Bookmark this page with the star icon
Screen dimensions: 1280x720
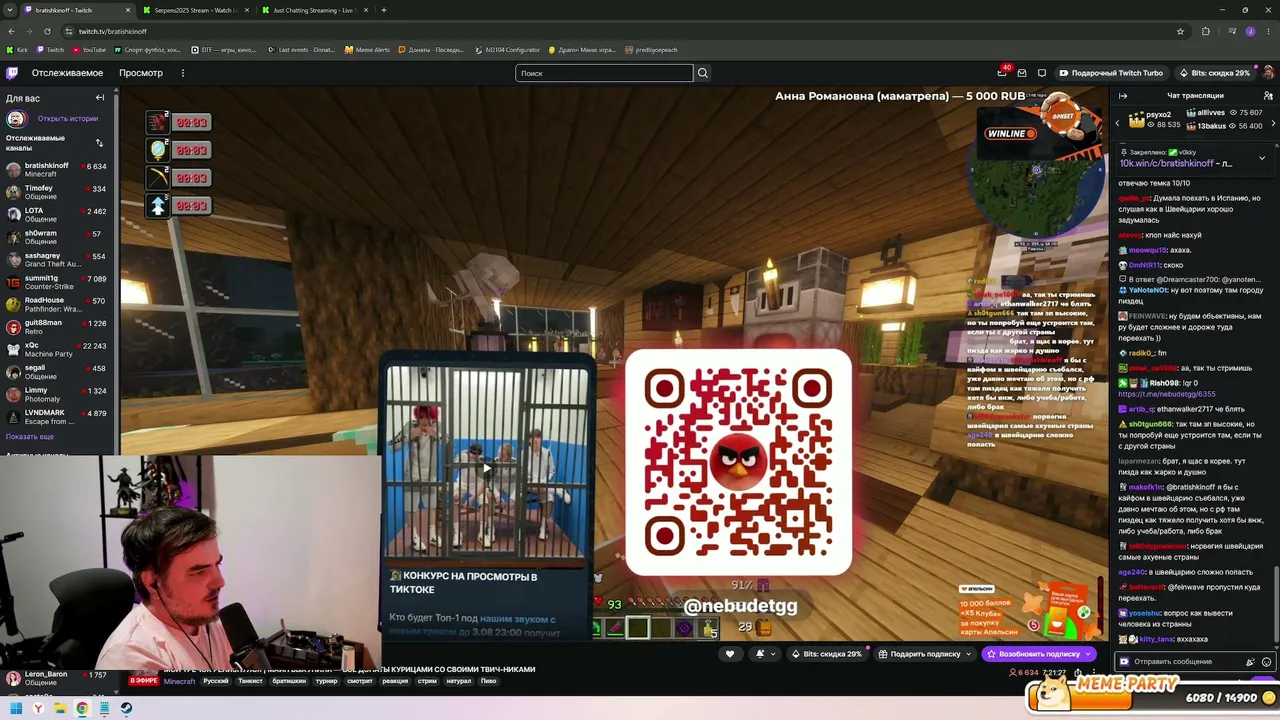[x=1180, y=31]
